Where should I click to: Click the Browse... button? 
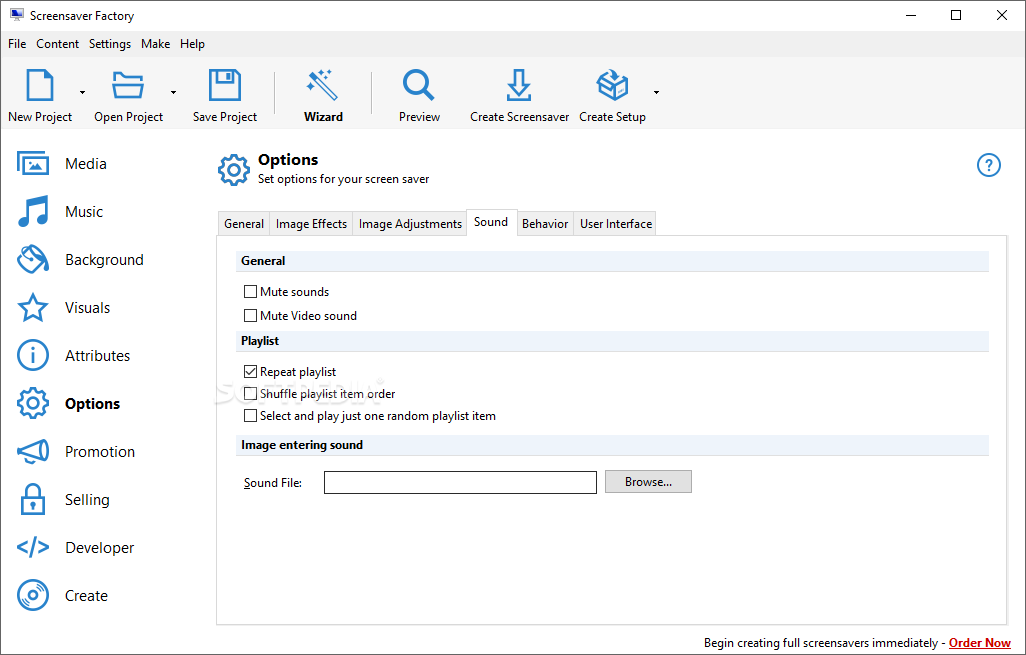click(648, 482)
